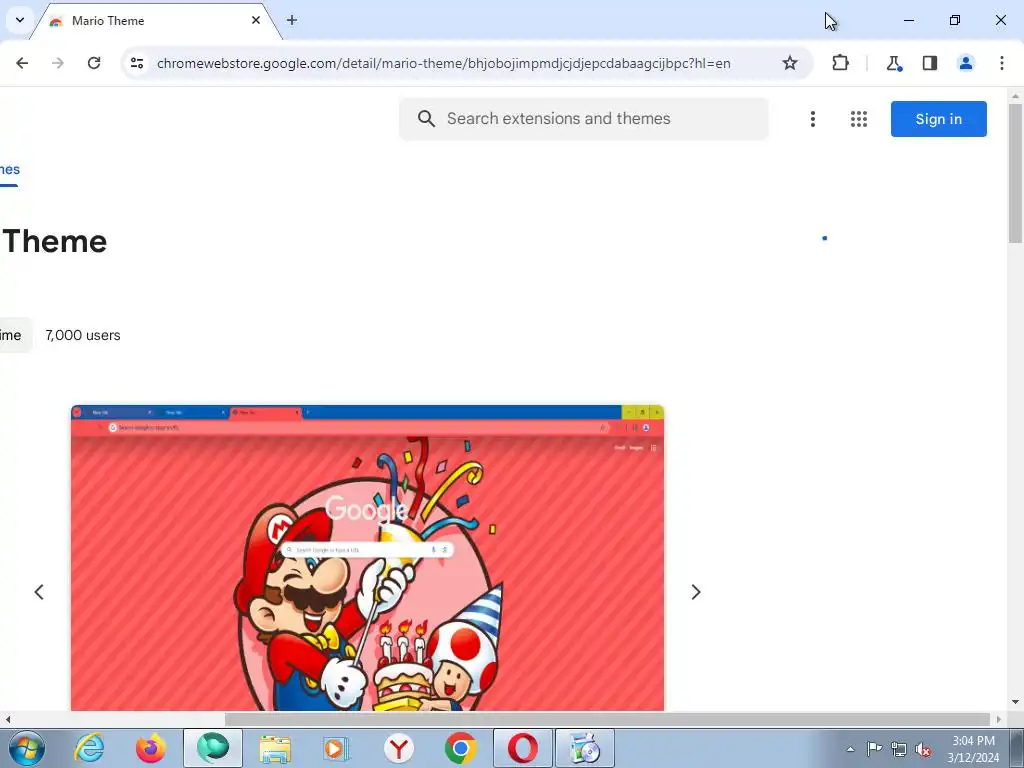Open Windows Media Player from the taskbar
Image resolution: width=1024 pixels, height=768 pixels.
click(x=337, y=748)
